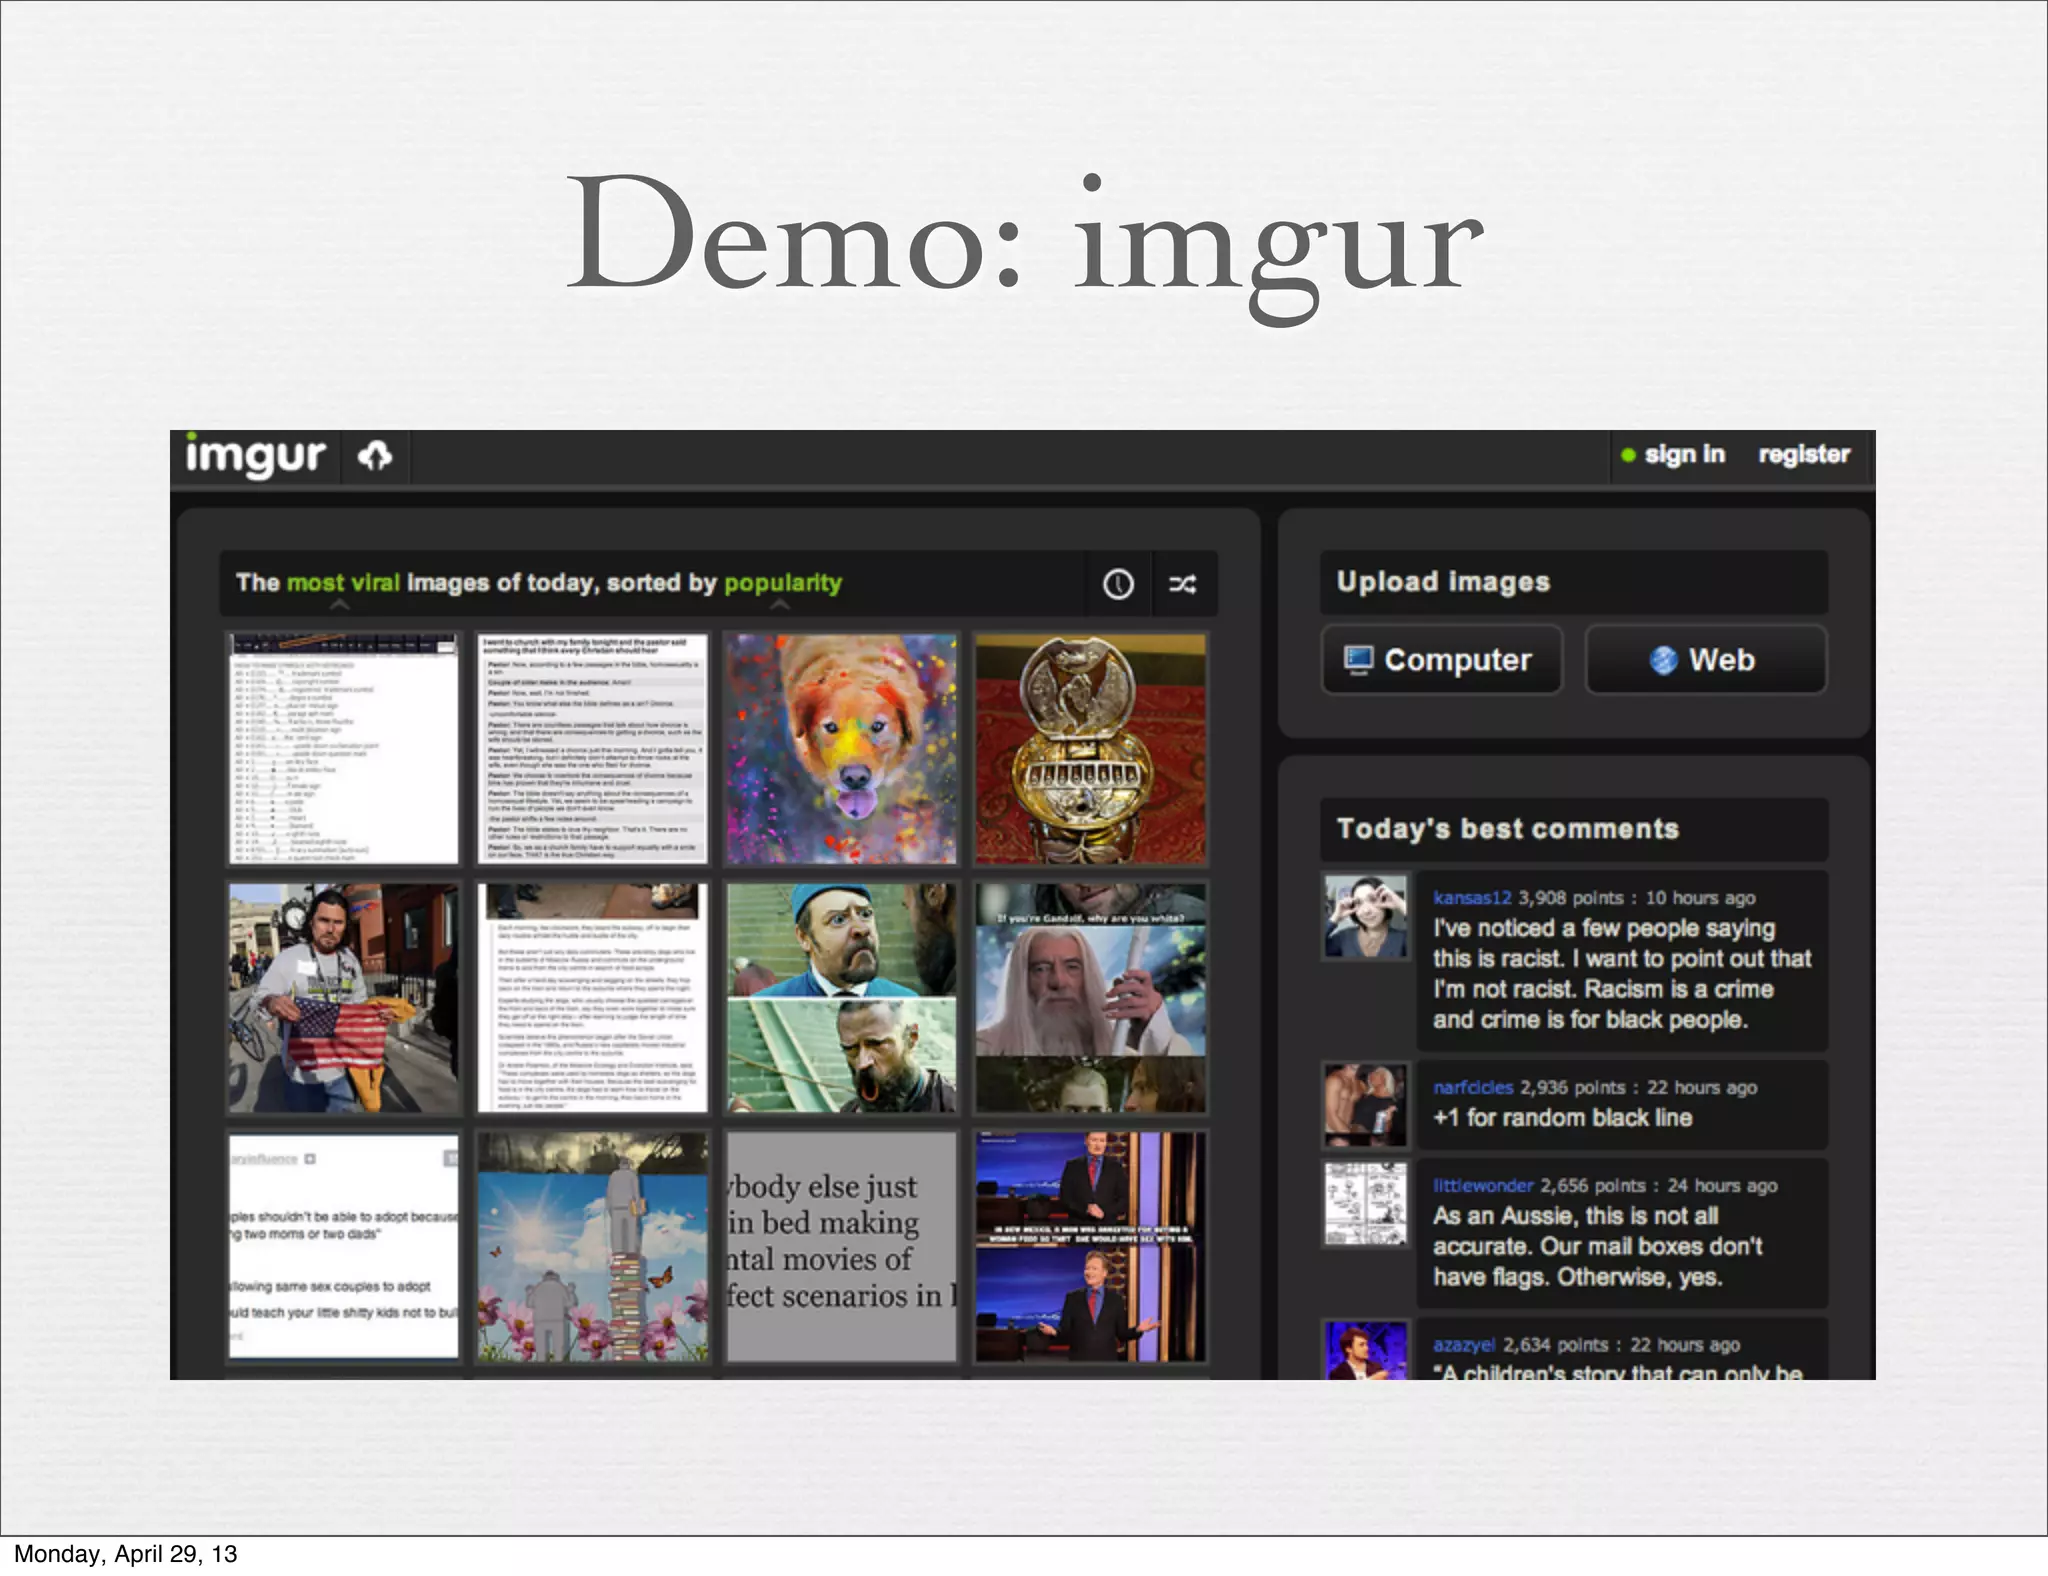Open littlewonder user profile
Screen dimensions: 2048x1576
[x=1483, y=1185]
